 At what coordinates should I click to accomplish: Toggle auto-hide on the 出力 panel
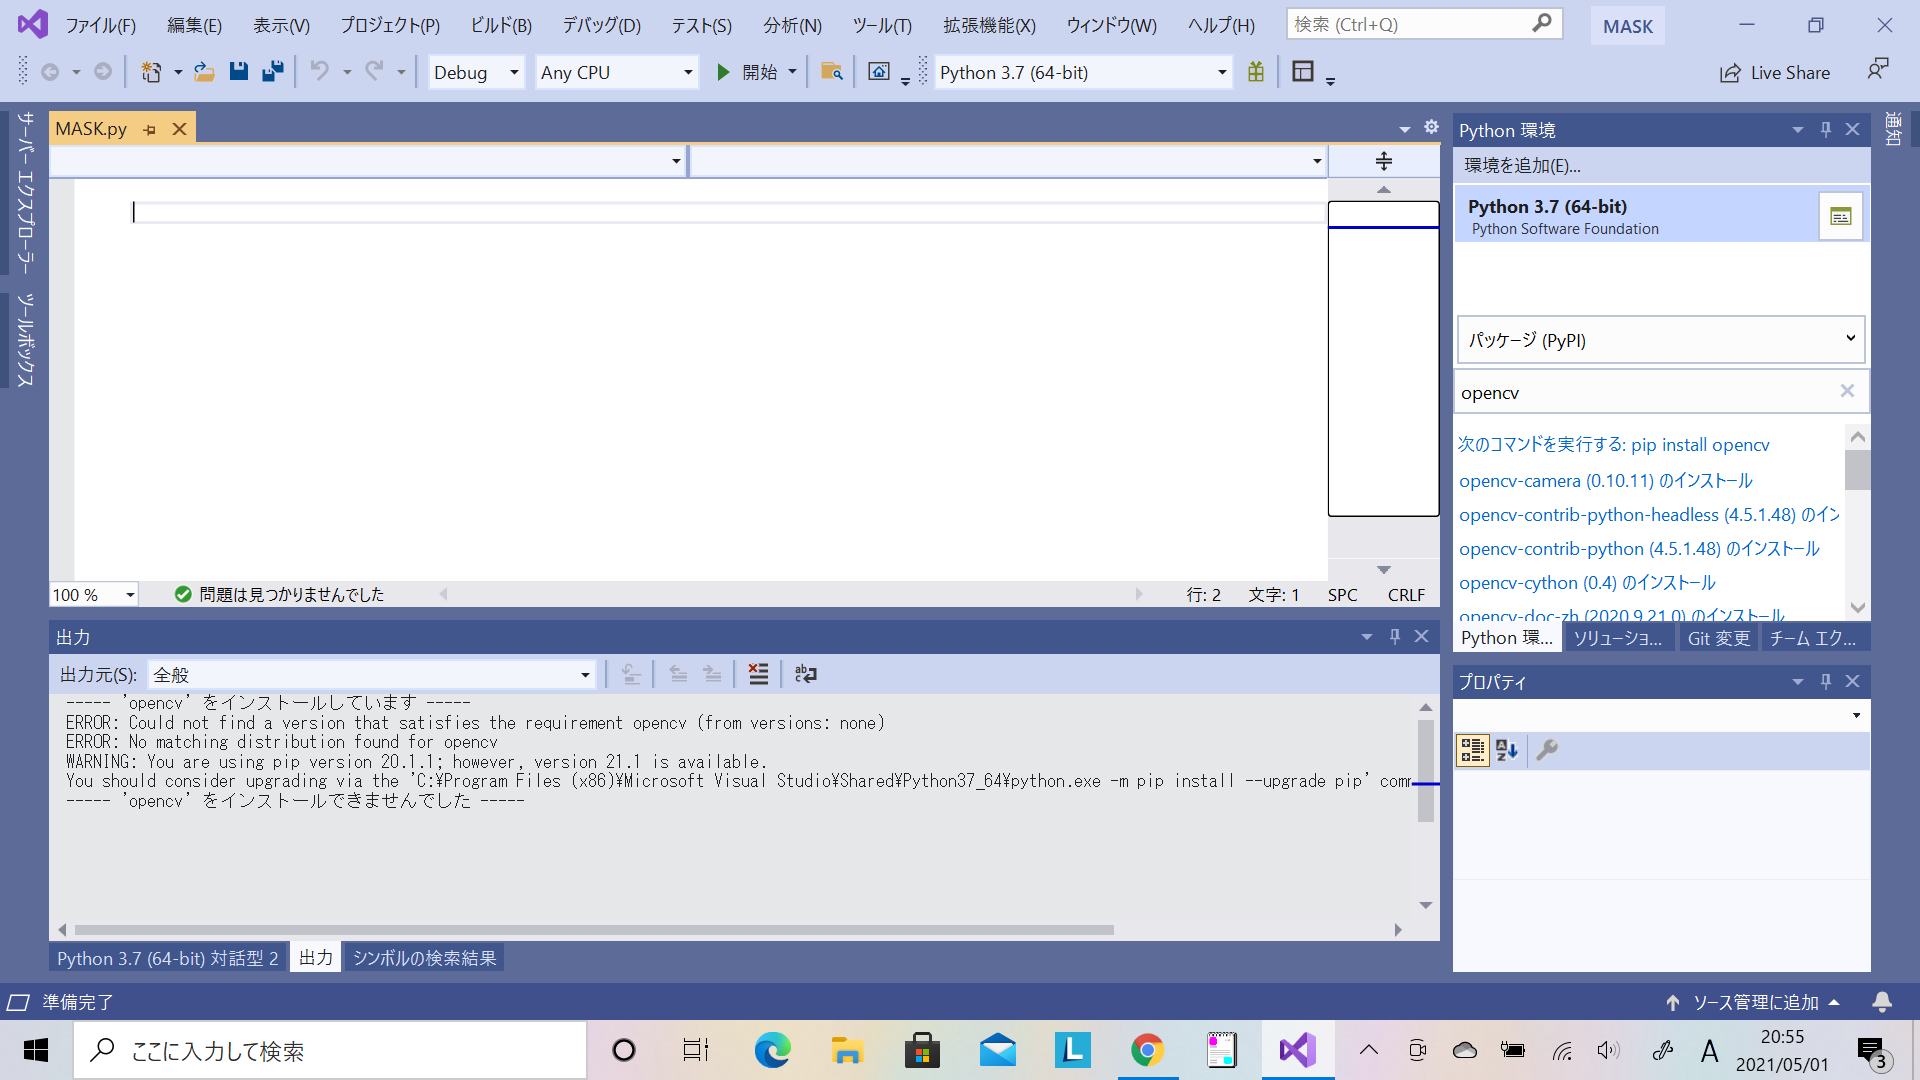[1394, 636]
